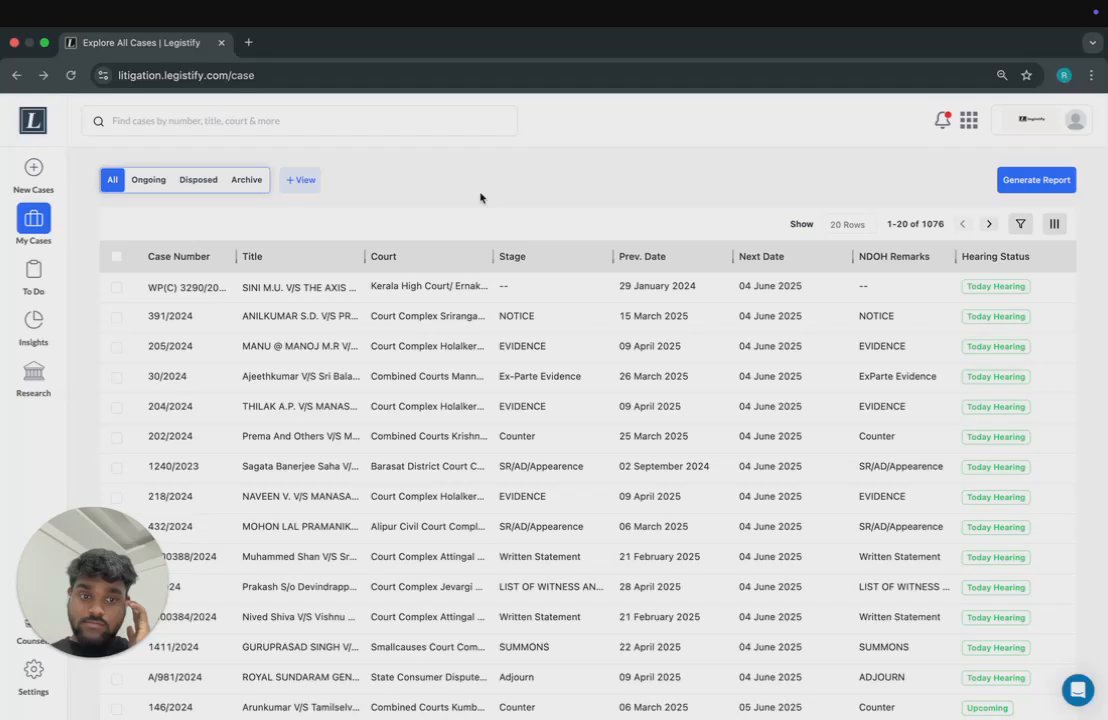Viewport: 1108px width, 720px height.
Task: Click 'LIST OF WITNESS AN...' stage cell
Action: click(x=551, y=586)
